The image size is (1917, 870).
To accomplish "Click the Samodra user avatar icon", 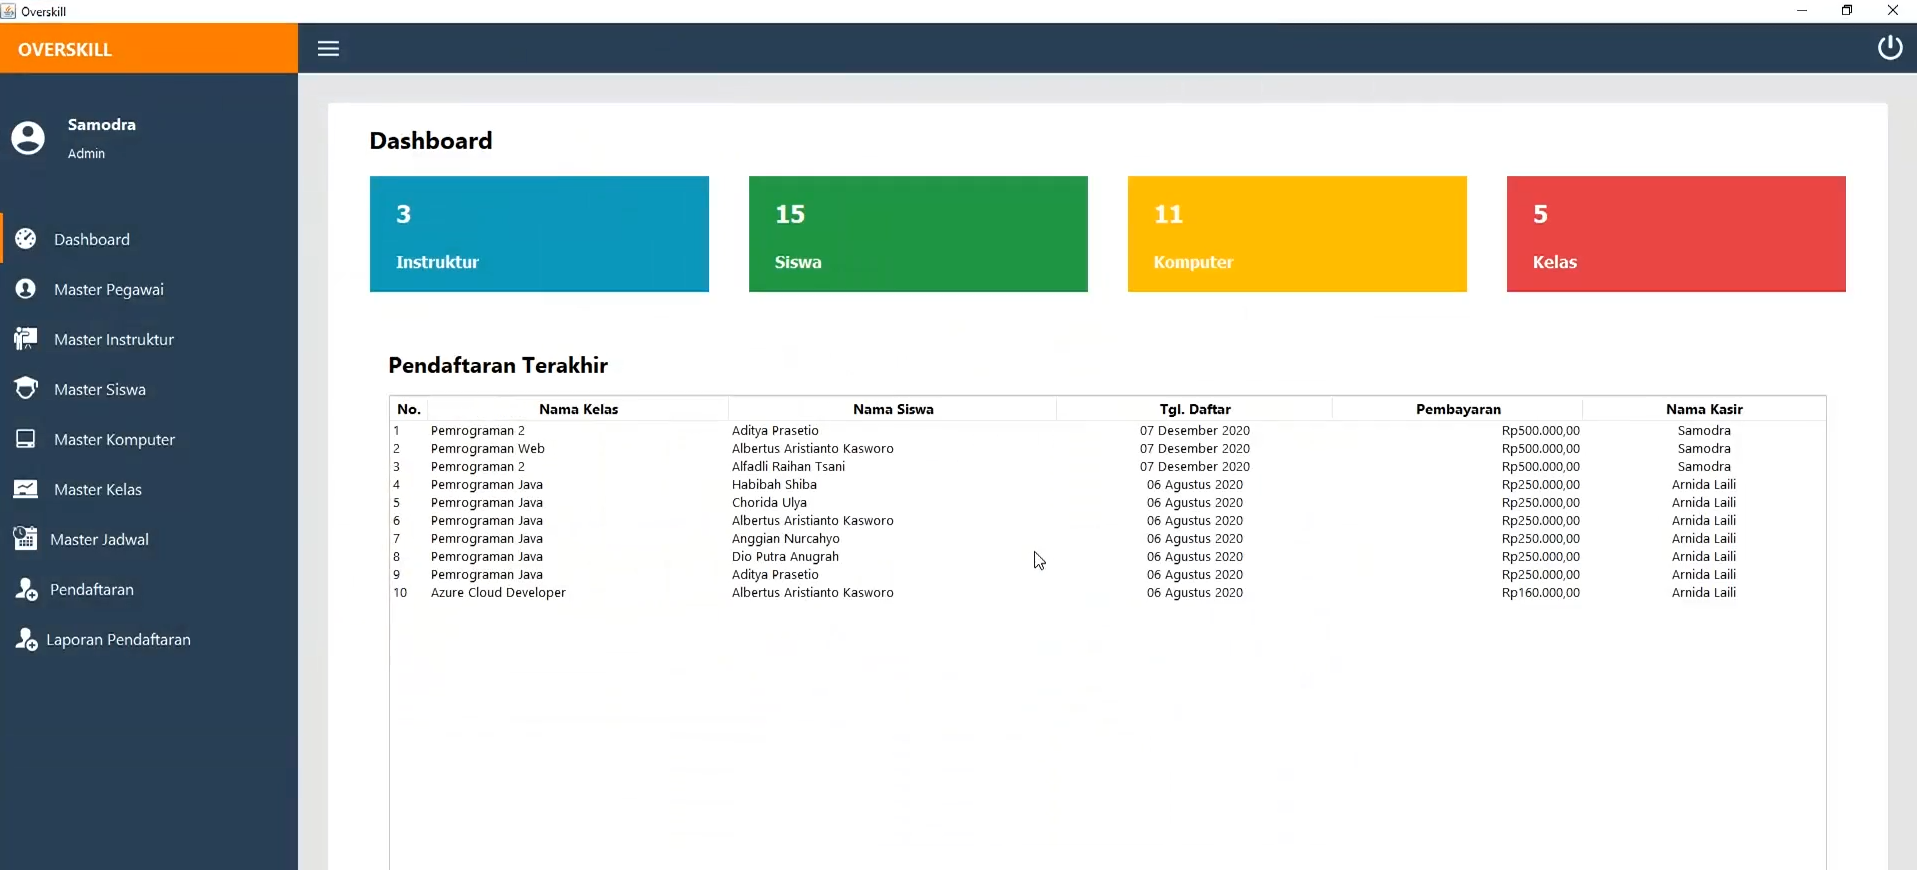I will pyautogui.click(x=28, y=138).
